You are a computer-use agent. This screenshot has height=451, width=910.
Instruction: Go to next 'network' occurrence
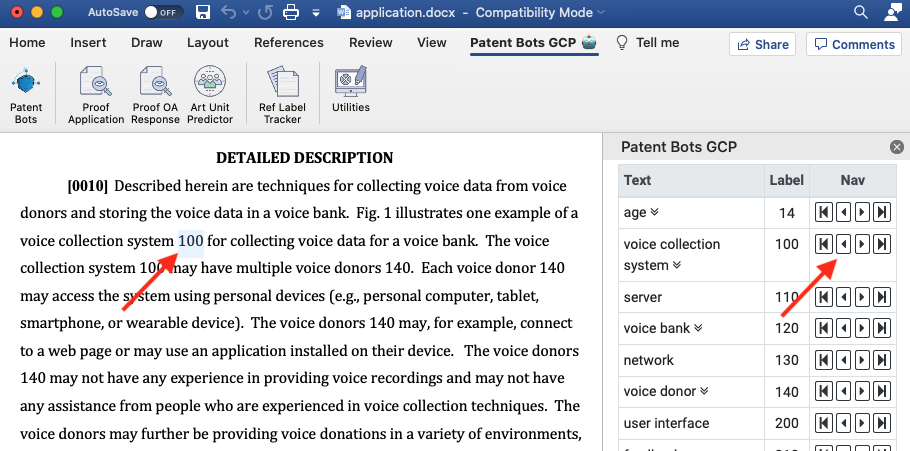pyautogui.click(x=862, y=360)
